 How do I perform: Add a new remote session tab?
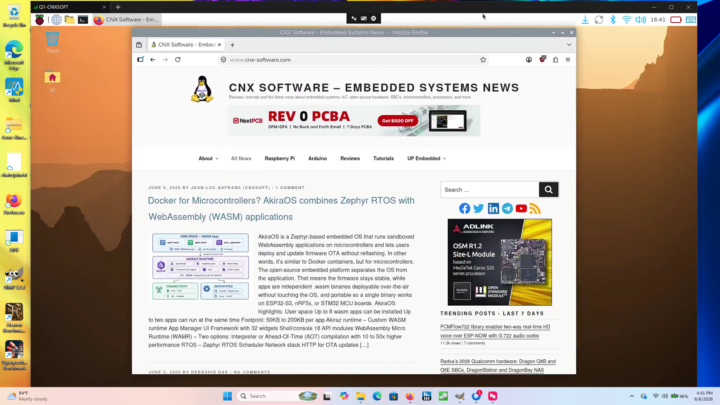point(118,7)
